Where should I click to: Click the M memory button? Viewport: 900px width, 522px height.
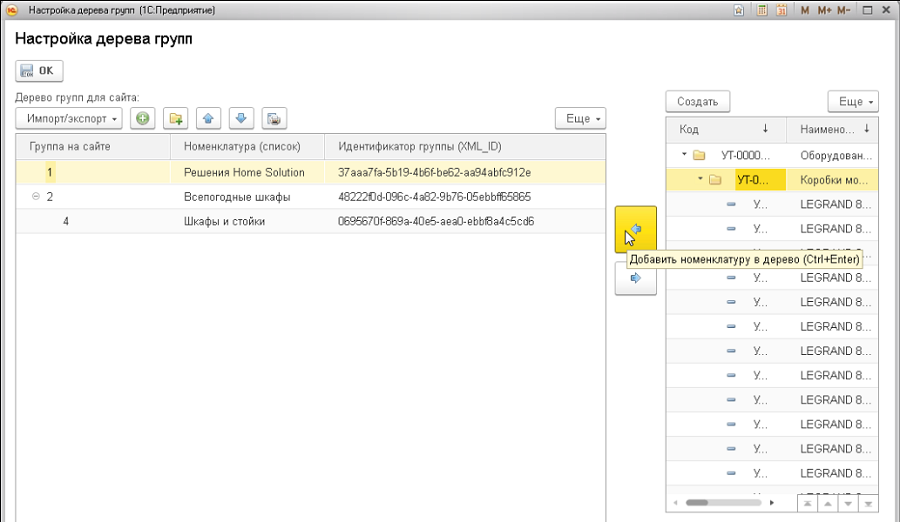click(x=805, y=10)
